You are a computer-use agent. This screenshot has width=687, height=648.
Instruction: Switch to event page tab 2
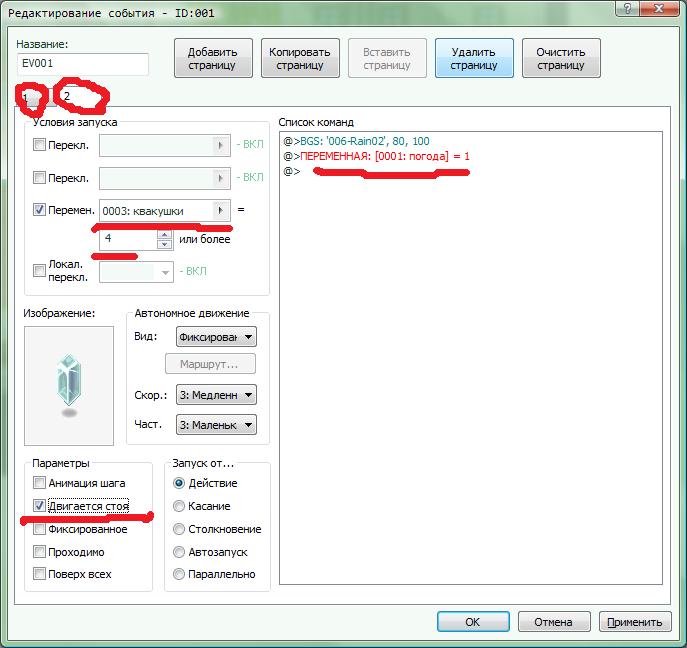(x=68, y=96)
